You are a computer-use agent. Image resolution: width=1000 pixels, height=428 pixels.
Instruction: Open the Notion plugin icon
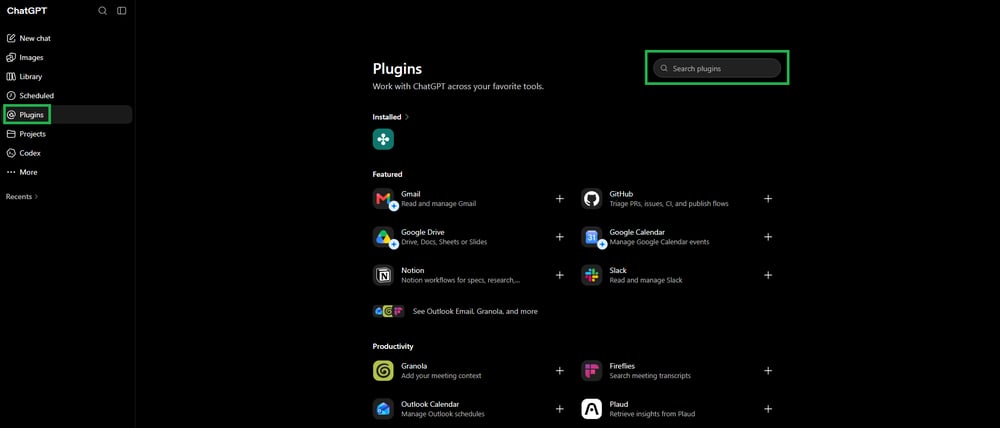point(383,276)
